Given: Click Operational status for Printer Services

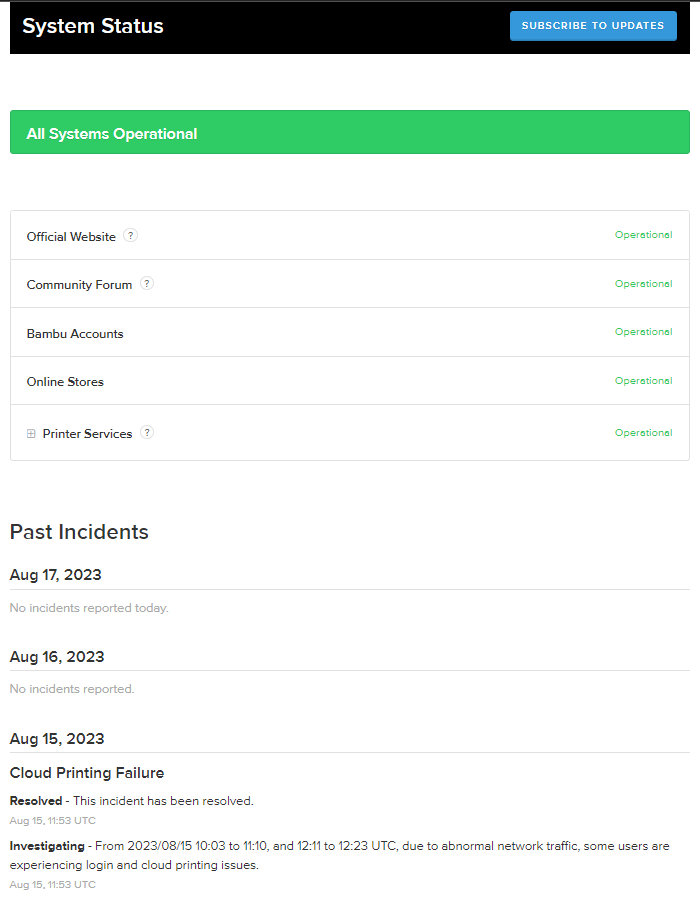Looking at the screenshot, I should pos(643,433).
